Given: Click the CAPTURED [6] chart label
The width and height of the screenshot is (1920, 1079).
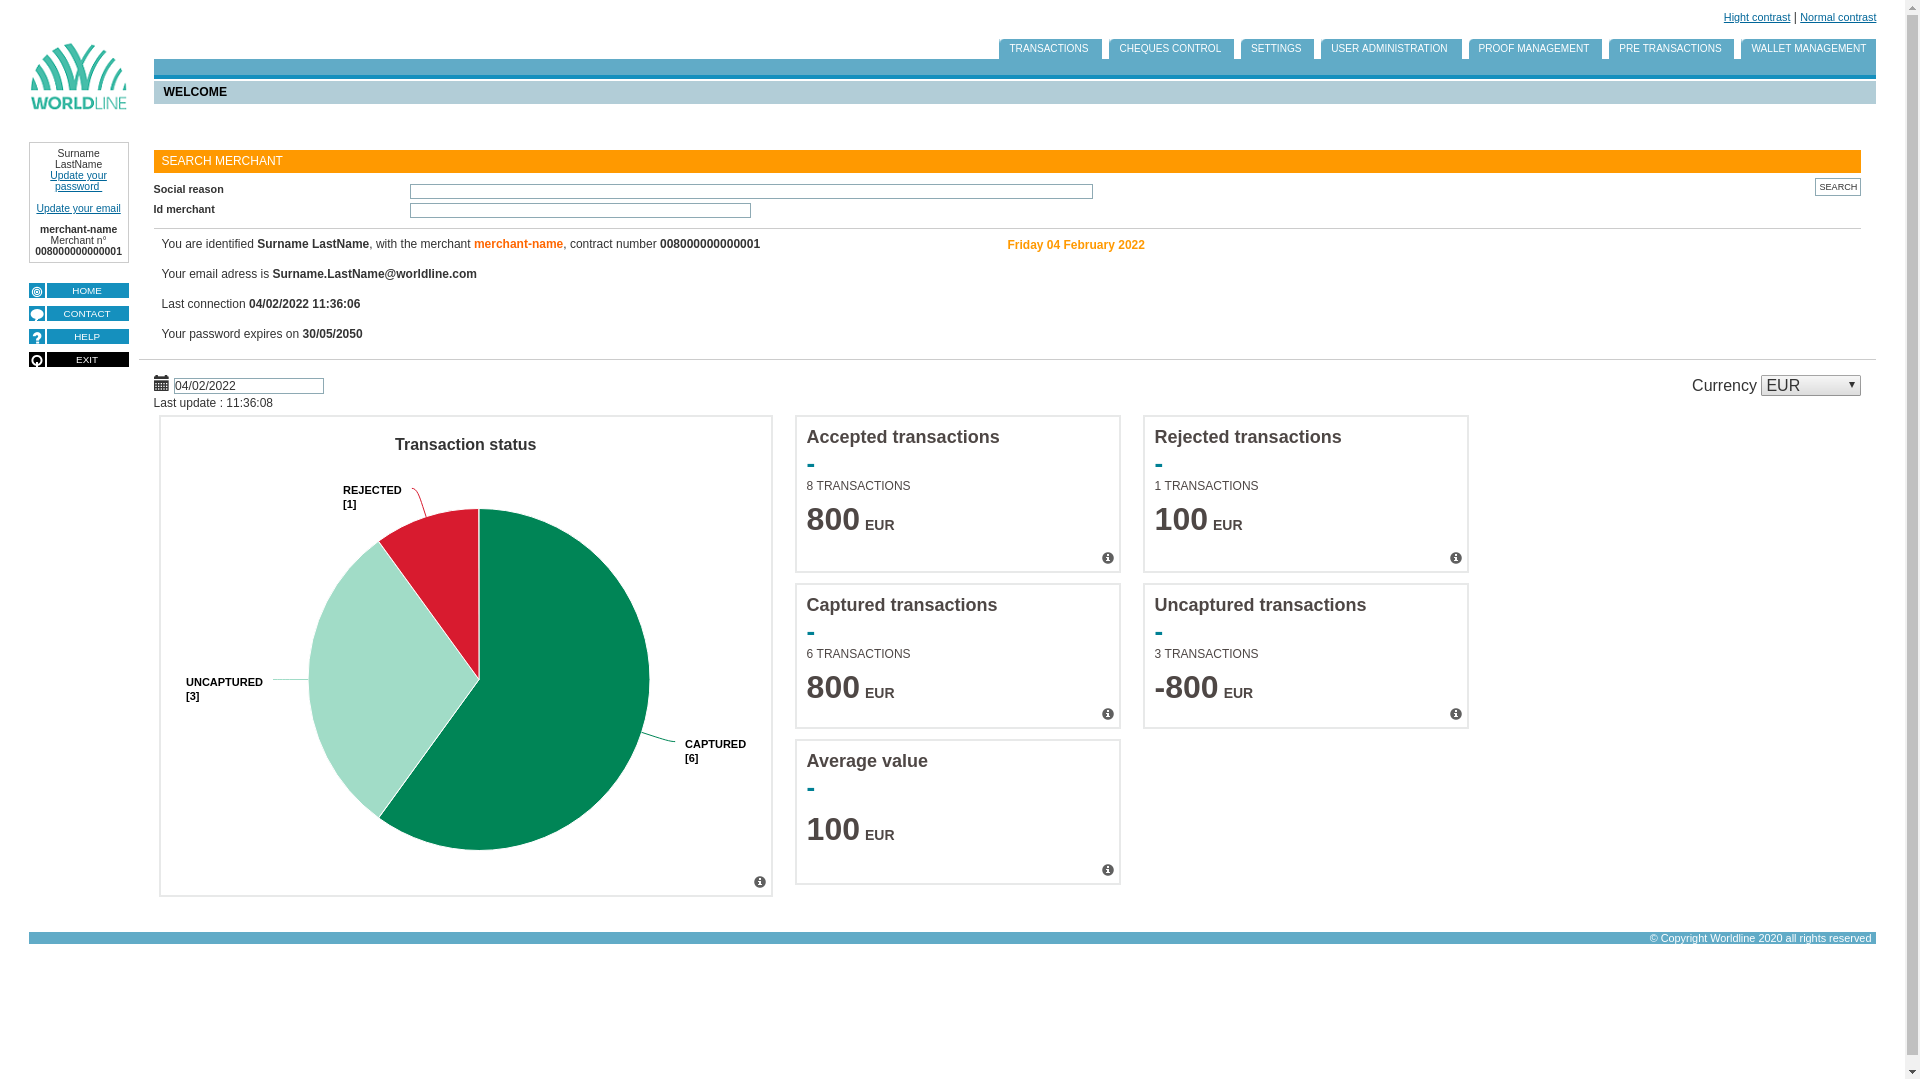Looking at the screenshot, I should coord(715,751).
